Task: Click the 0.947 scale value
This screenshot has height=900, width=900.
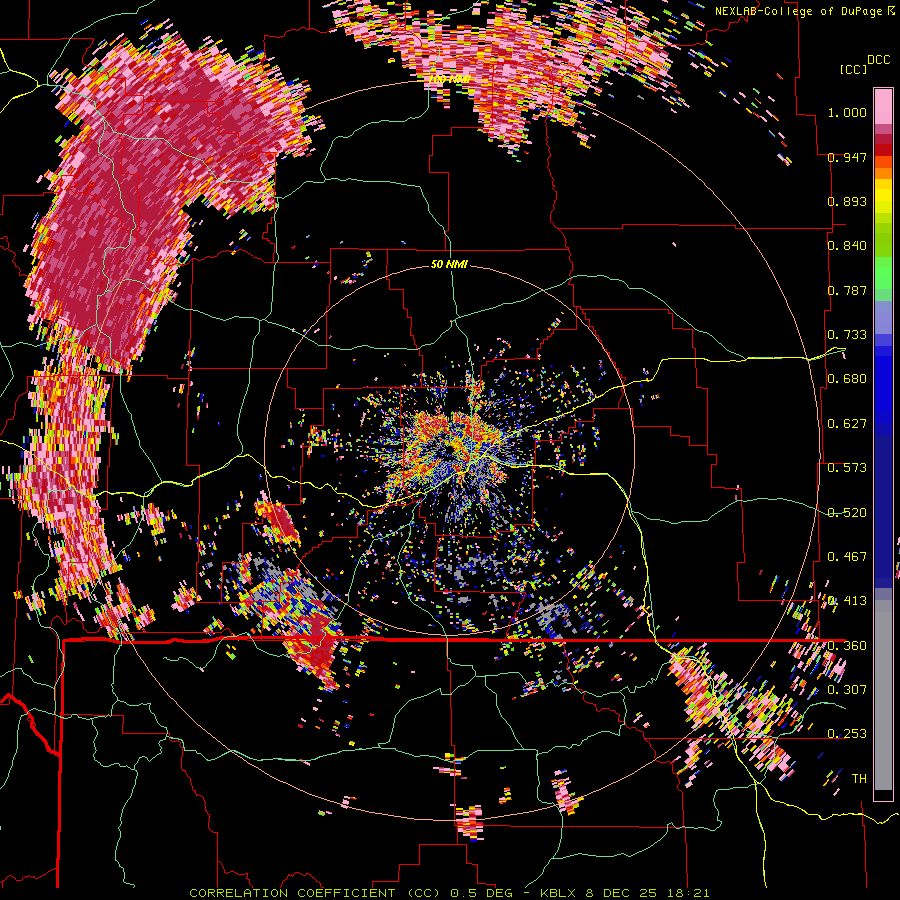Action: tap(847, 157)
